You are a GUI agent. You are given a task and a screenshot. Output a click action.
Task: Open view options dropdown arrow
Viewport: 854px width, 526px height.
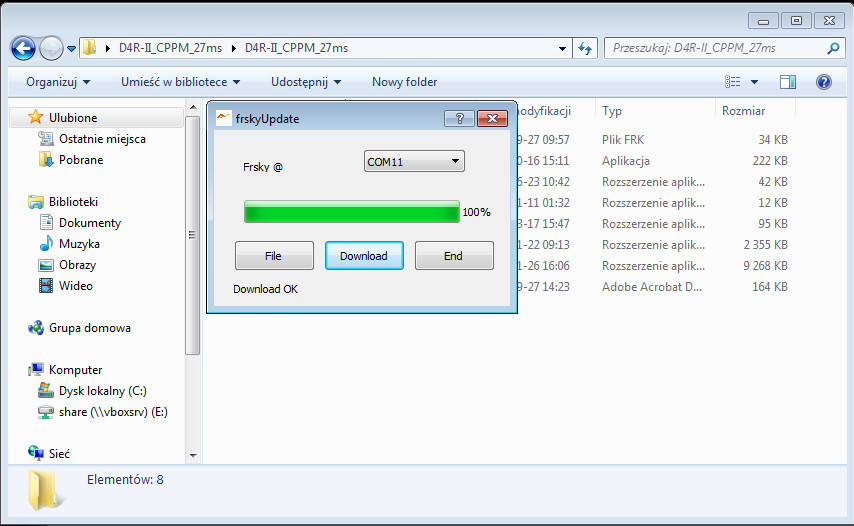point(754,82)
